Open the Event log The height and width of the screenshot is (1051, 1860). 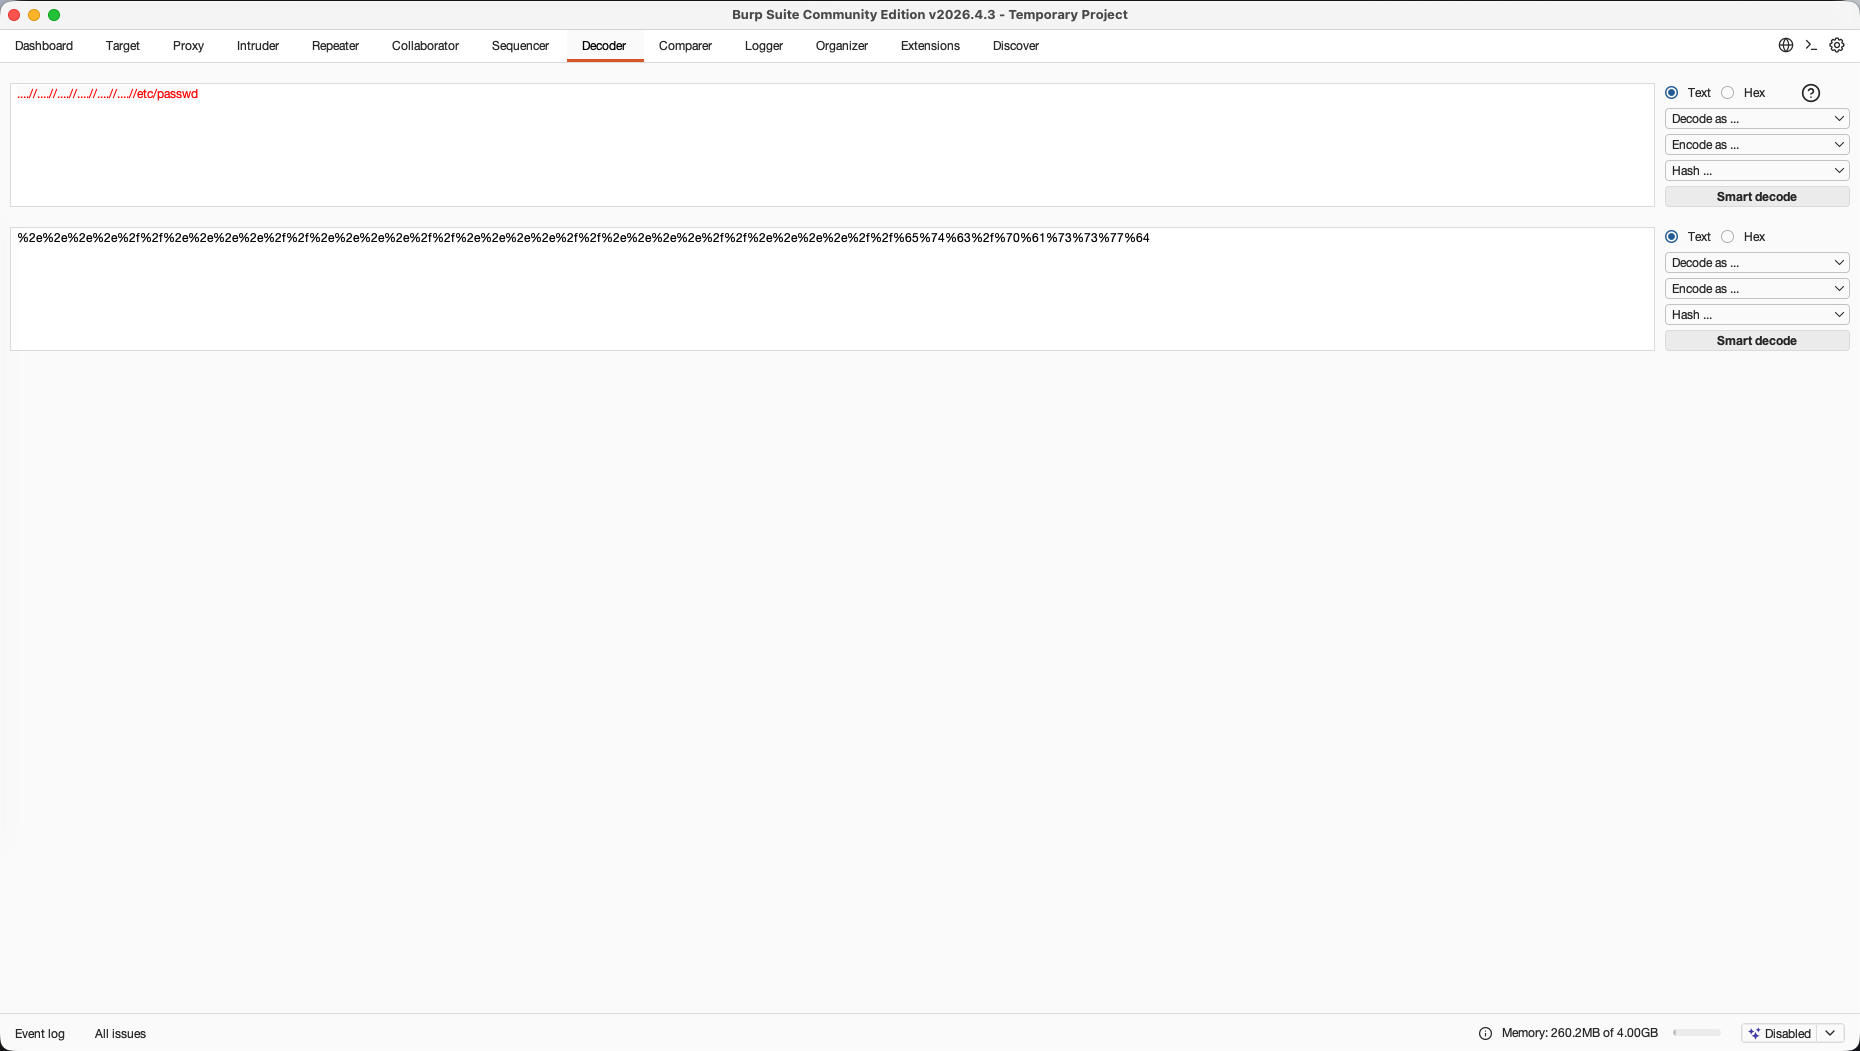click(x=40, y=1034)
